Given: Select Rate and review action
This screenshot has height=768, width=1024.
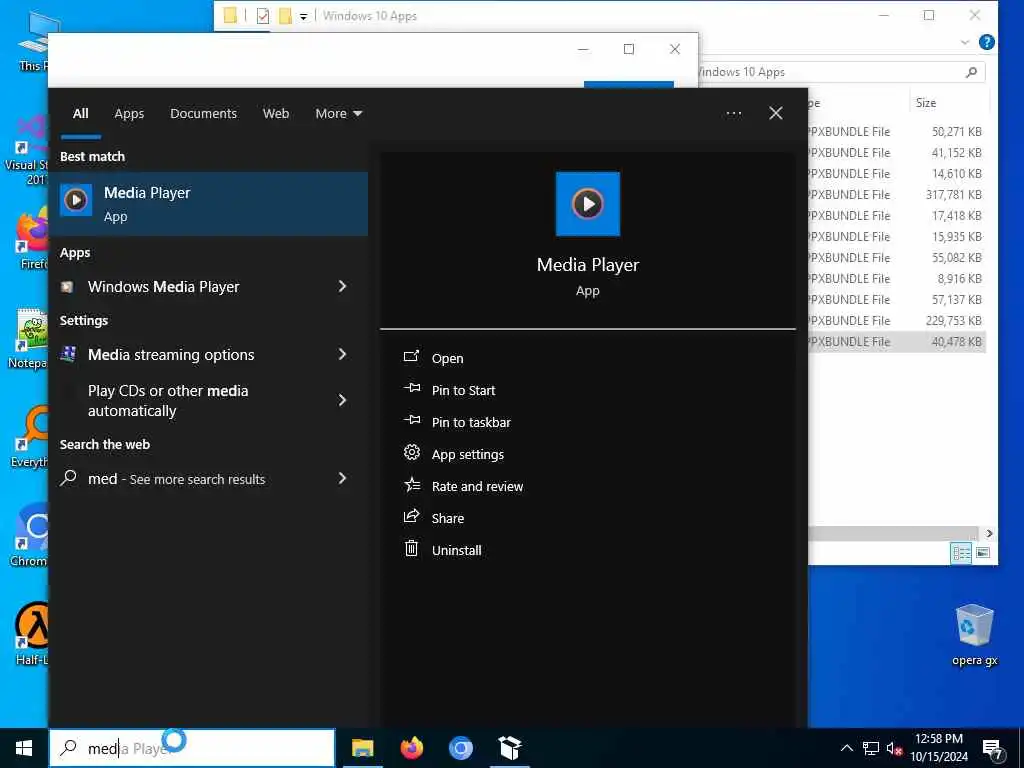Looking at the screenshot, I should click(x=477, y=487).
